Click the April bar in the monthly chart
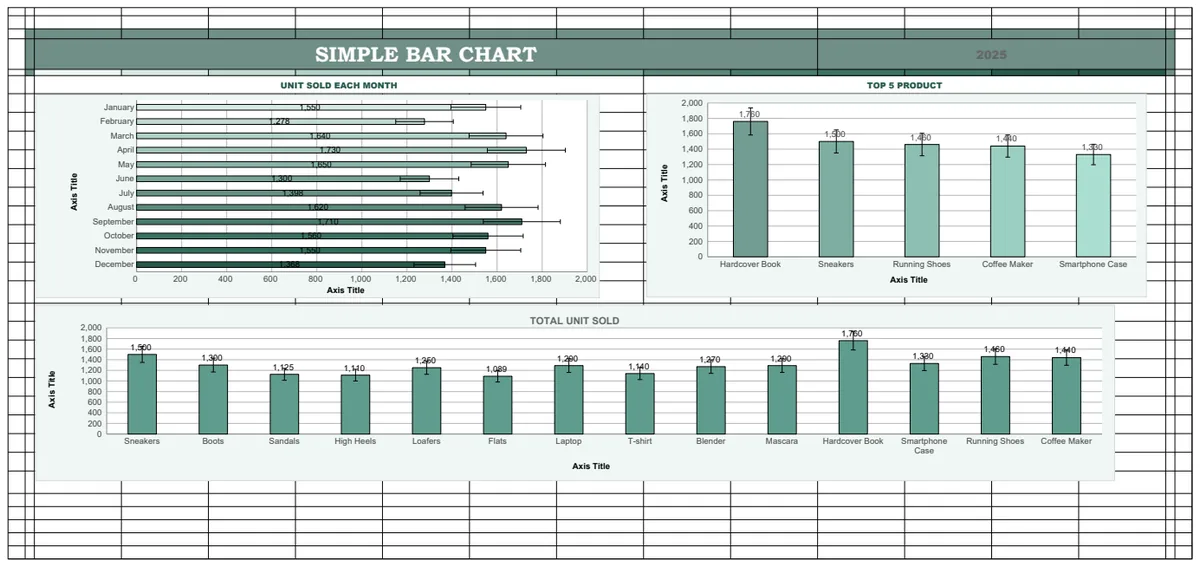 [331, 150]
